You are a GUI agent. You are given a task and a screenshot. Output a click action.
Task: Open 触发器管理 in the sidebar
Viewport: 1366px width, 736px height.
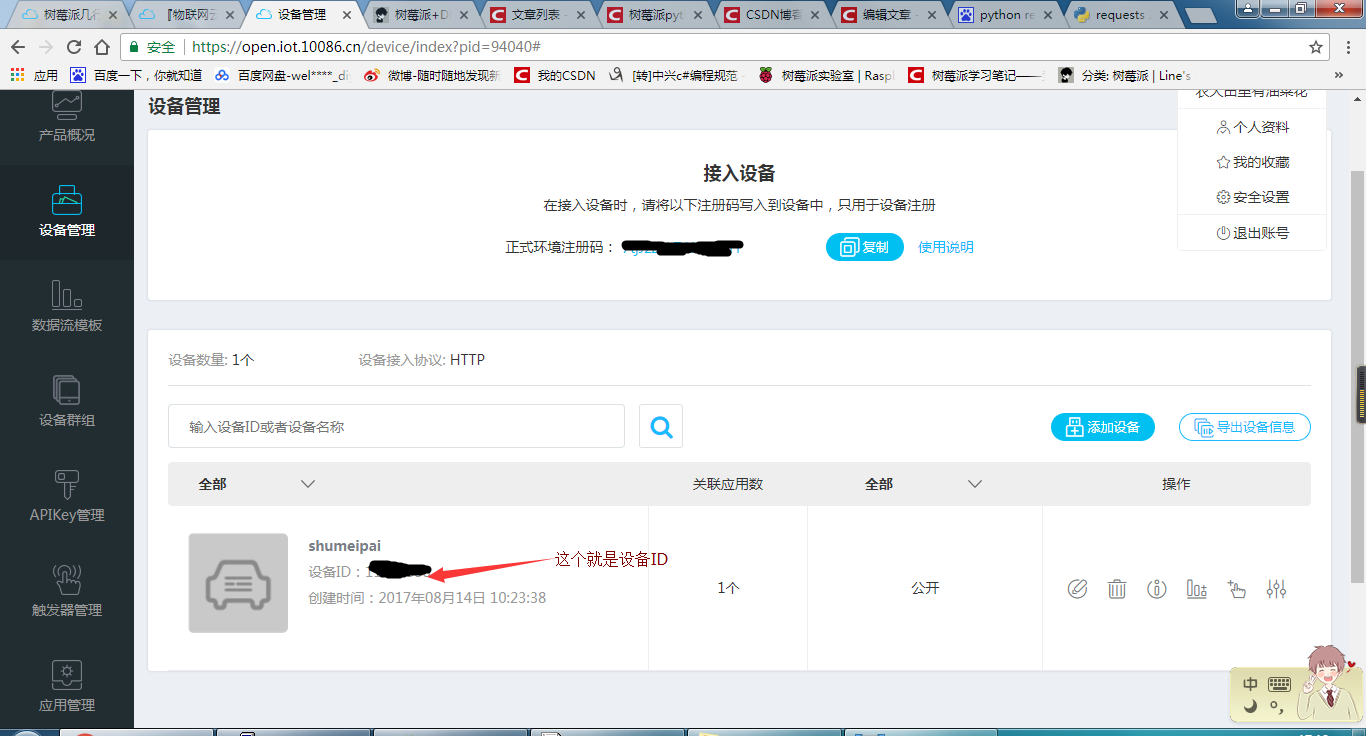[67, 592]
